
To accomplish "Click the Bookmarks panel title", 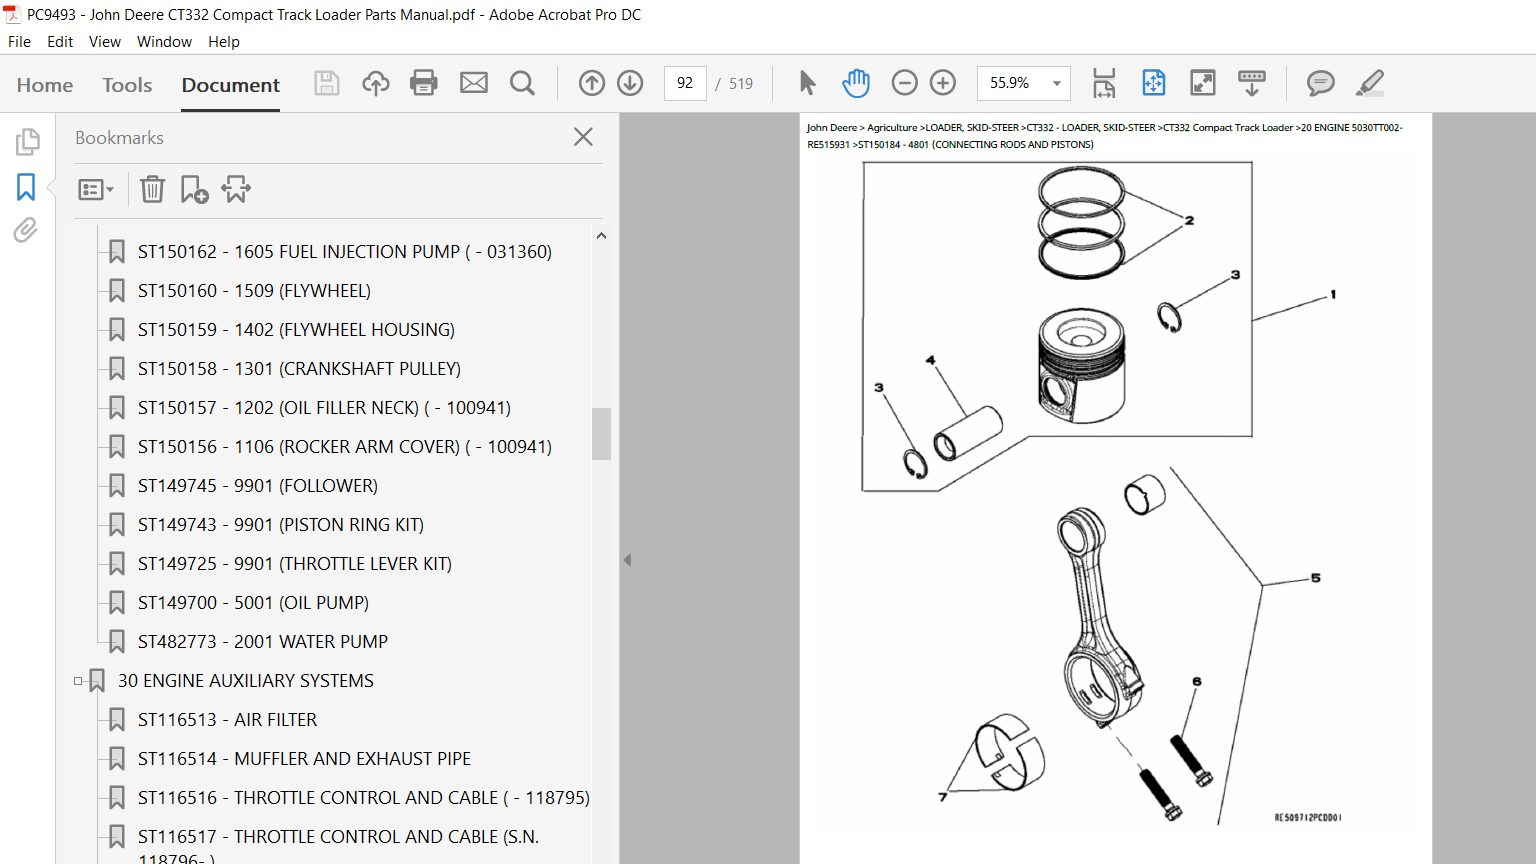I will [x=119, y=138].
